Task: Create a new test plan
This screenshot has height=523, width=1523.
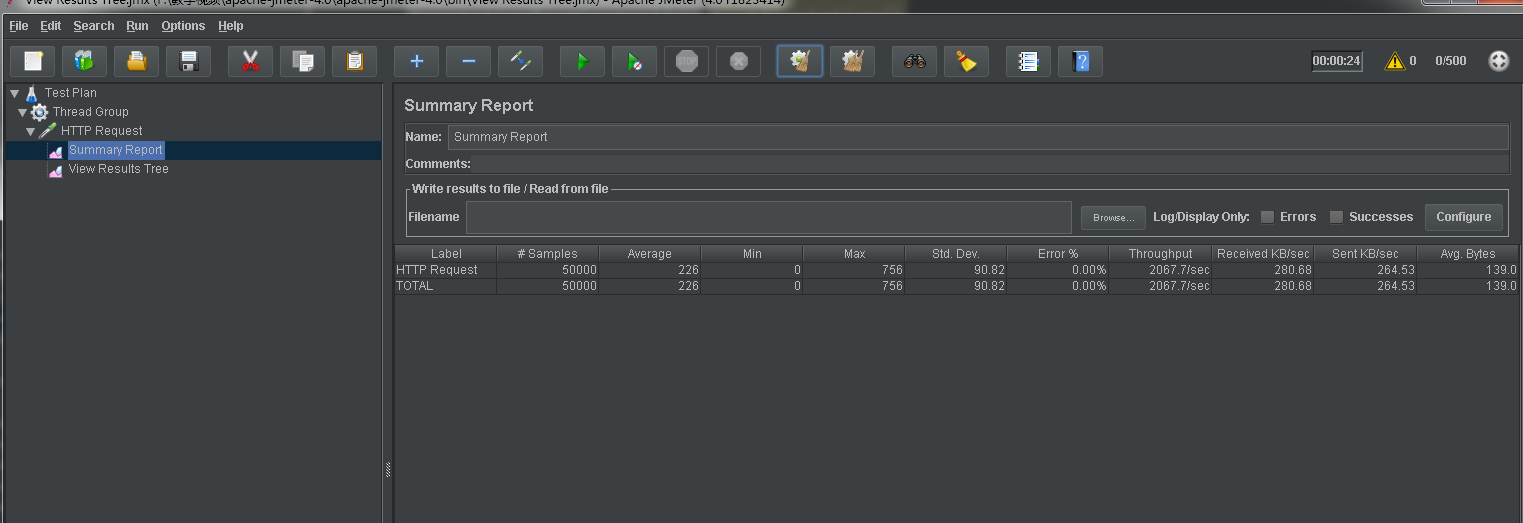Action: (32, 62)
